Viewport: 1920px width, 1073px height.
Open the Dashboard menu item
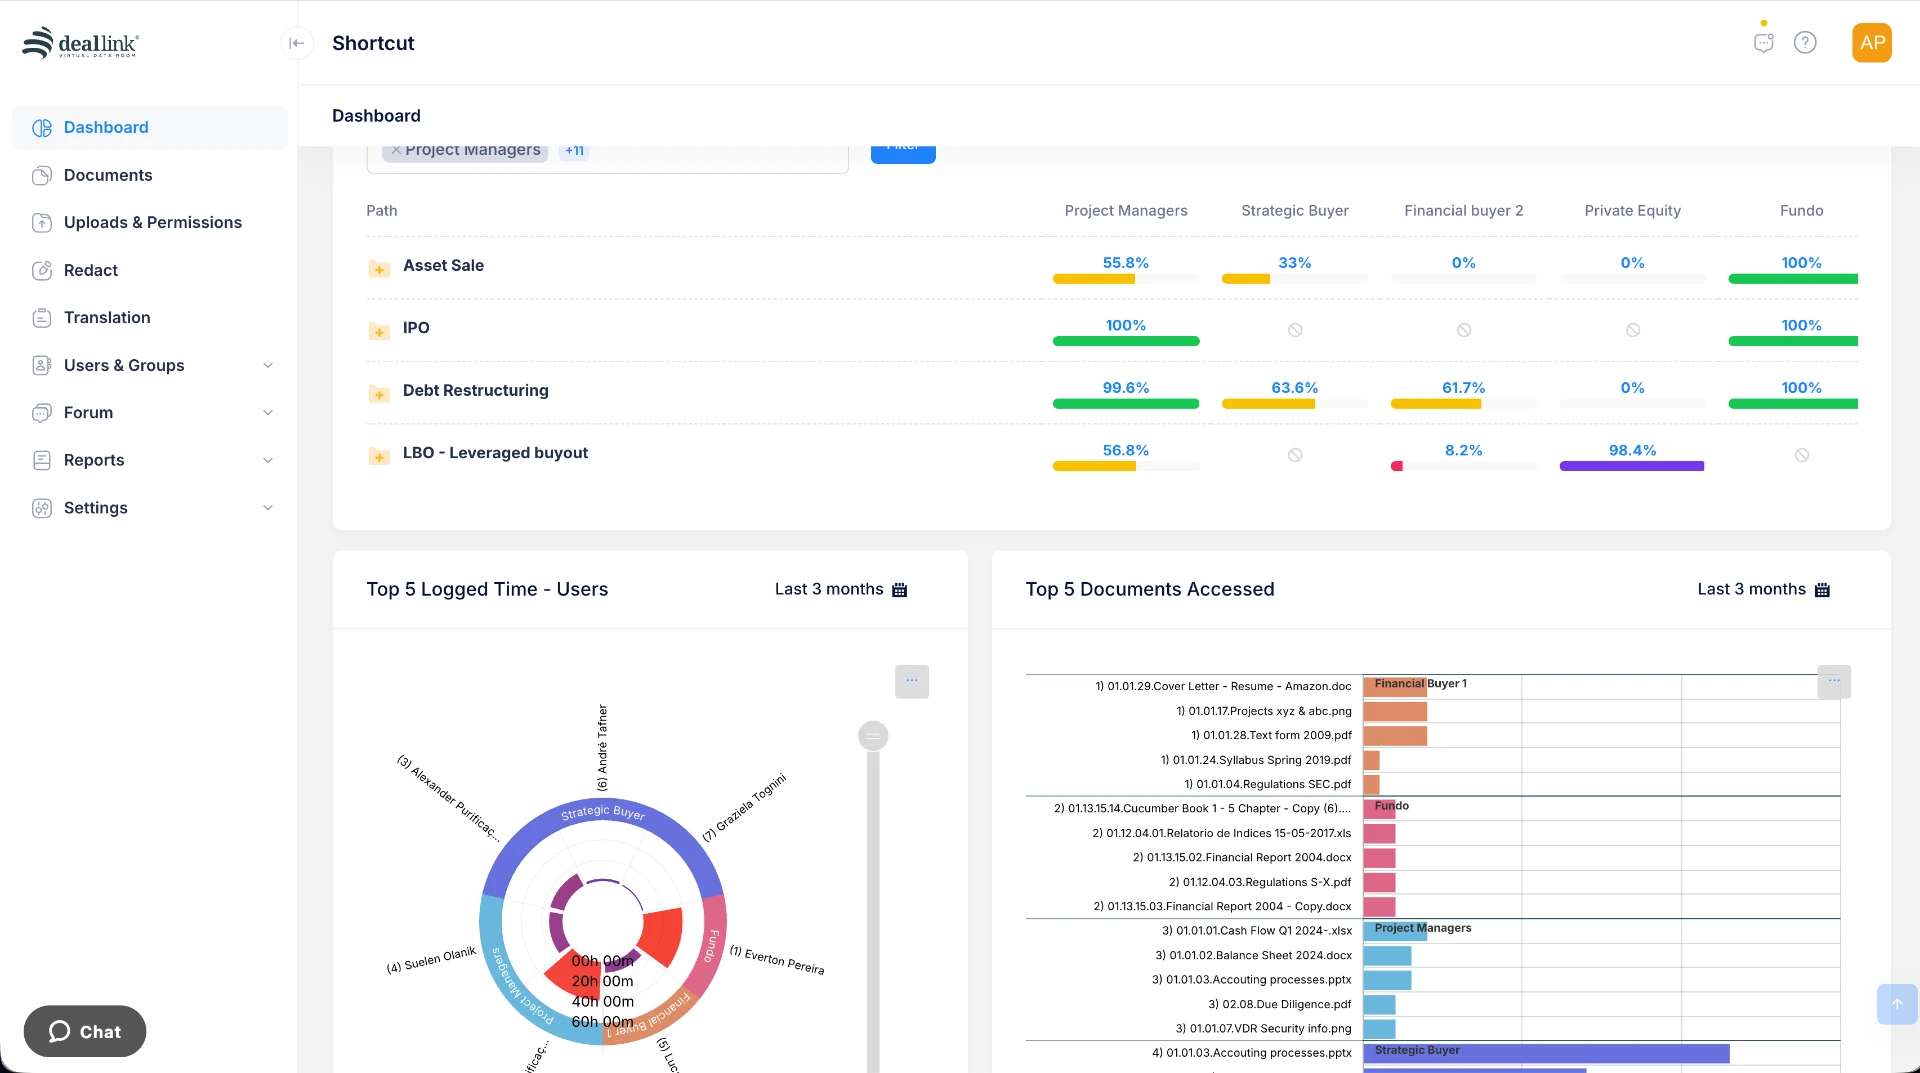point(150,128)
